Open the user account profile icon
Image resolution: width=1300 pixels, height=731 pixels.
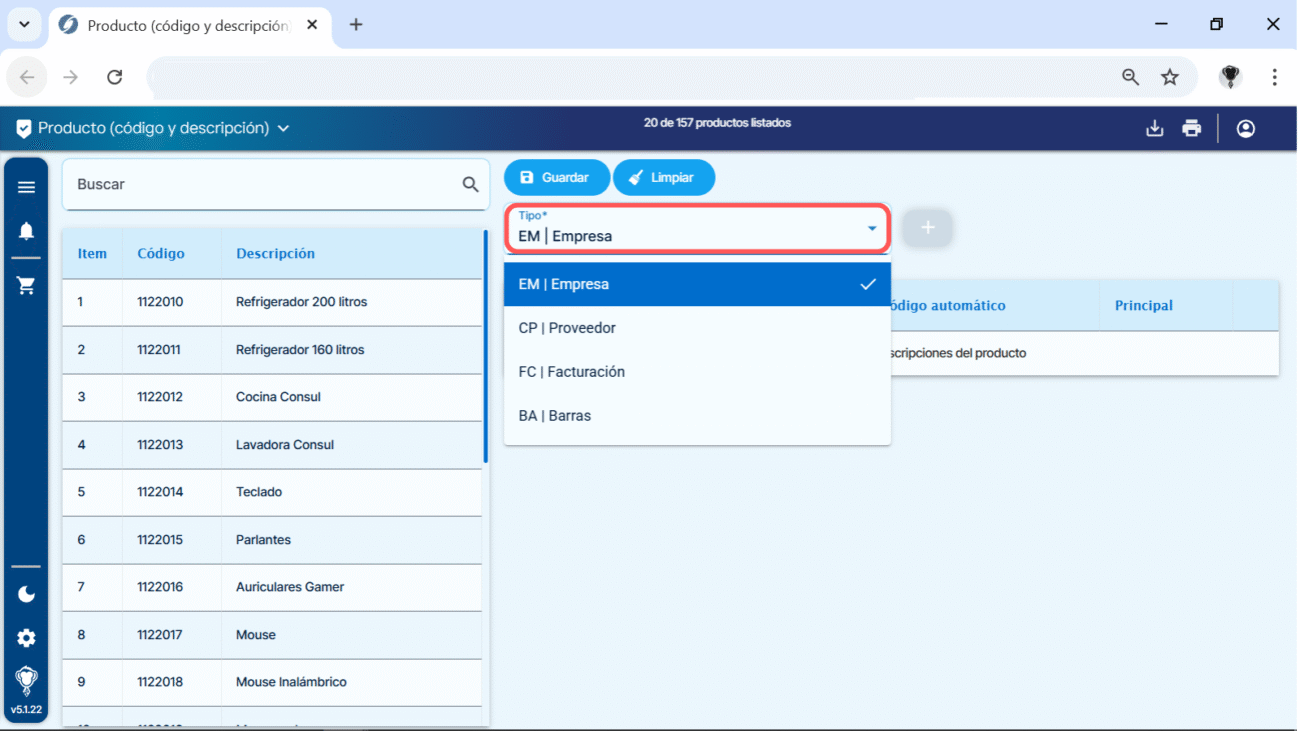tap(1245, 128)
